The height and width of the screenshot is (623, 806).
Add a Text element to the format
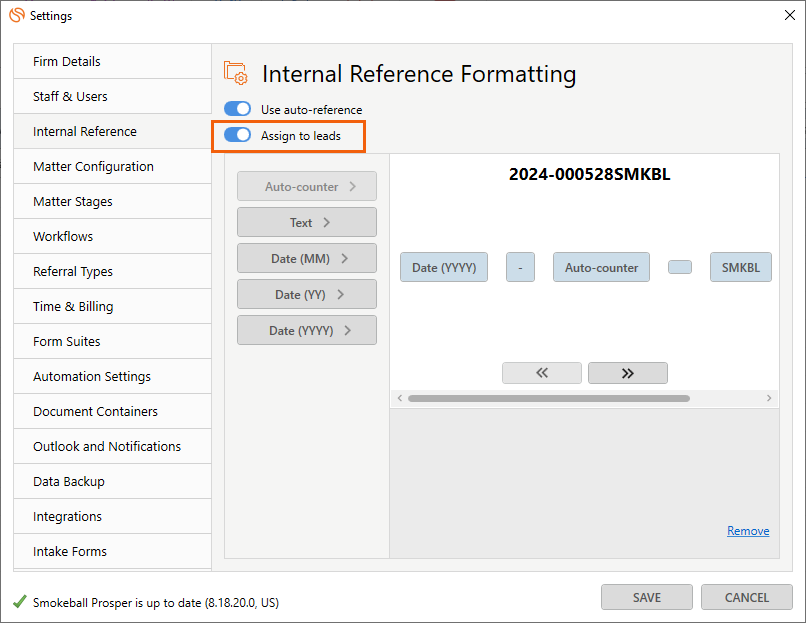[307, 222]
